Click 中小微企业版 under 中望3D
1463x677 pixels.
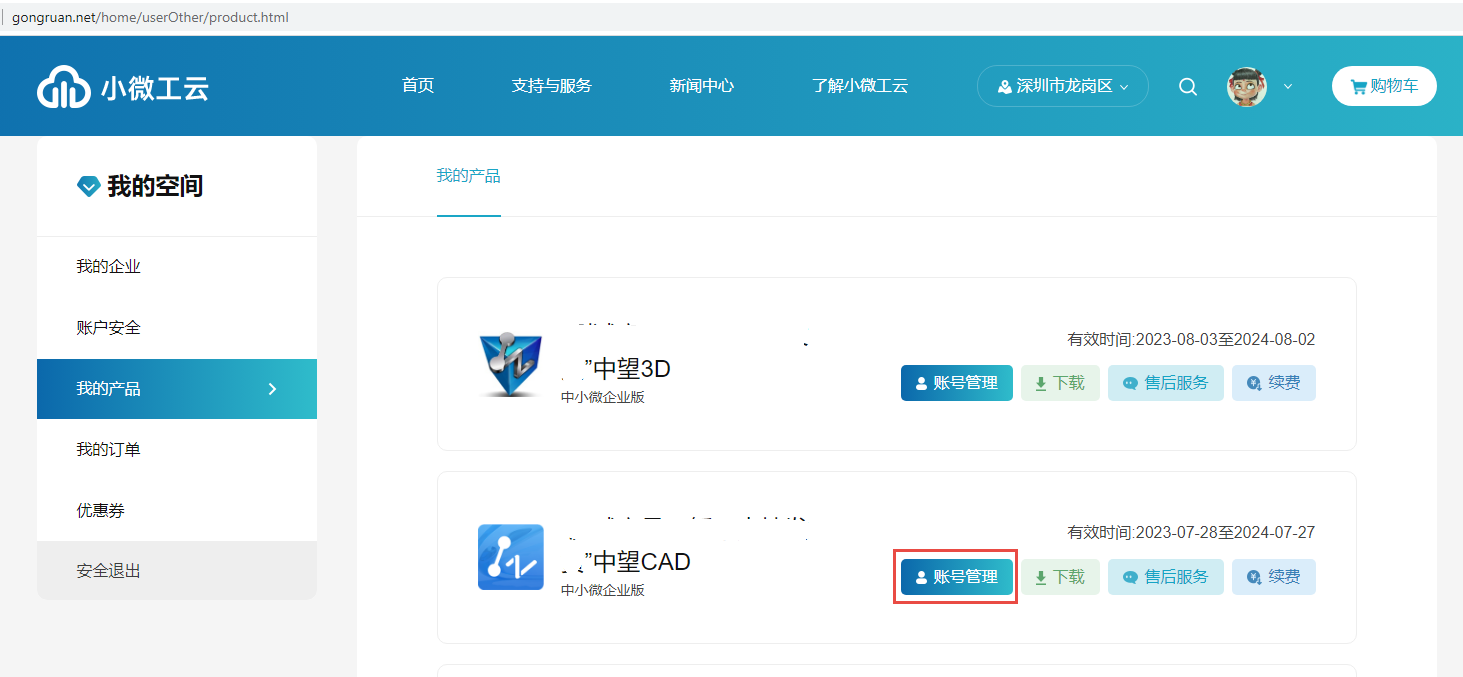point(603,397)
